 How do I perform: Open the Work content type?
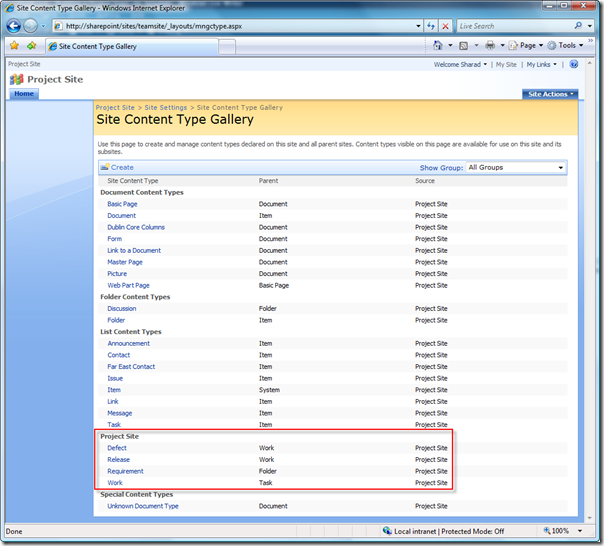(115, 482)
